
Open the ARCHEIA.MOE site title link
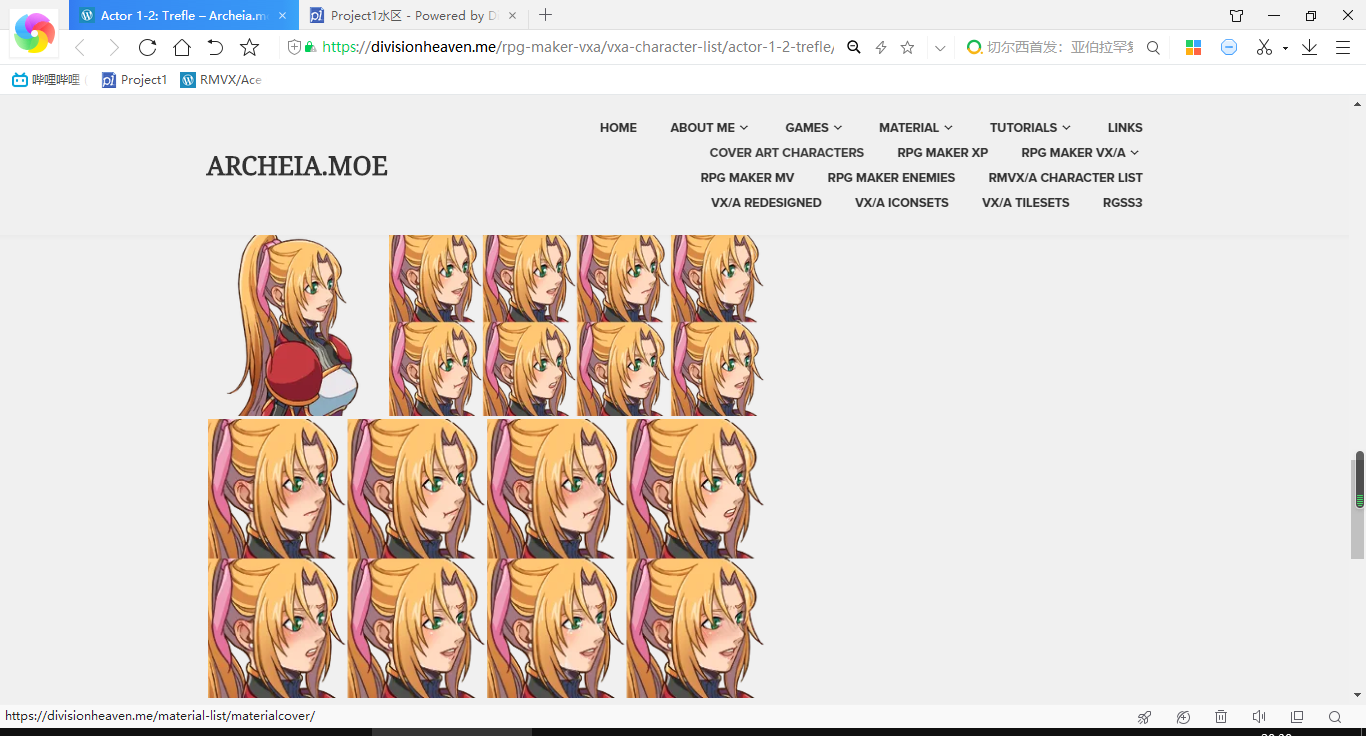pos(297,166)
